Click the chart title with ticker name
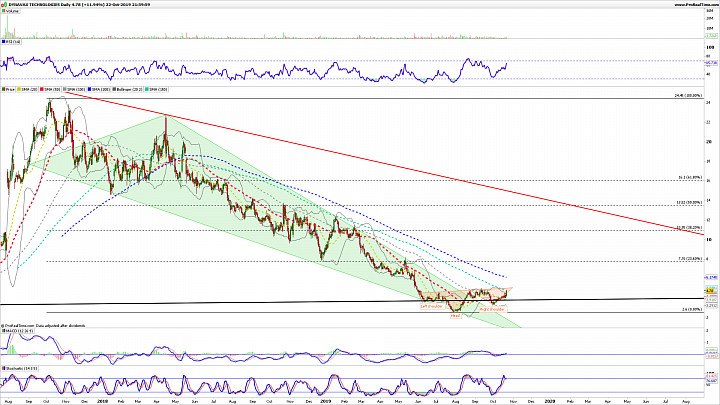Screen dimensions: 720x405 79,5
